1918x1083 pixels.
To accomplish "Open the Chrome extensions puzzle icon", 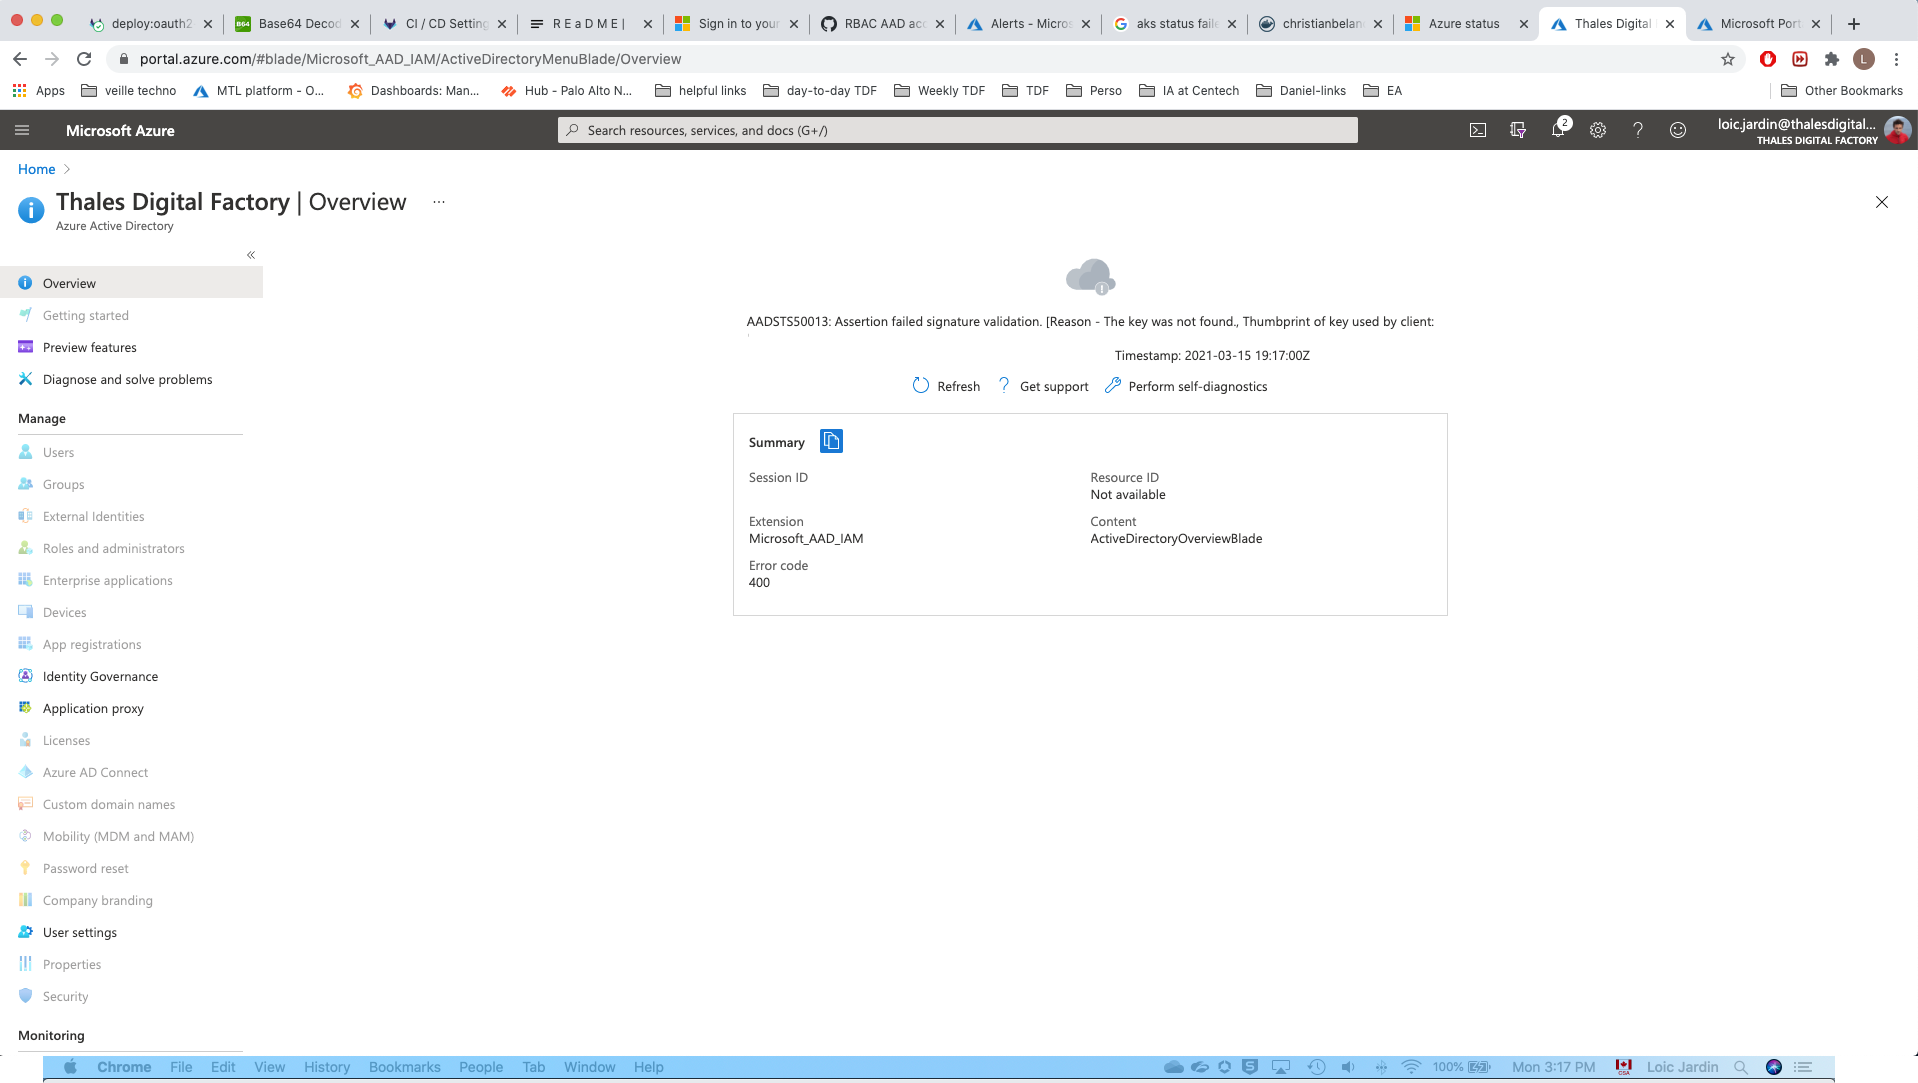I will (x=1831, y=59).
